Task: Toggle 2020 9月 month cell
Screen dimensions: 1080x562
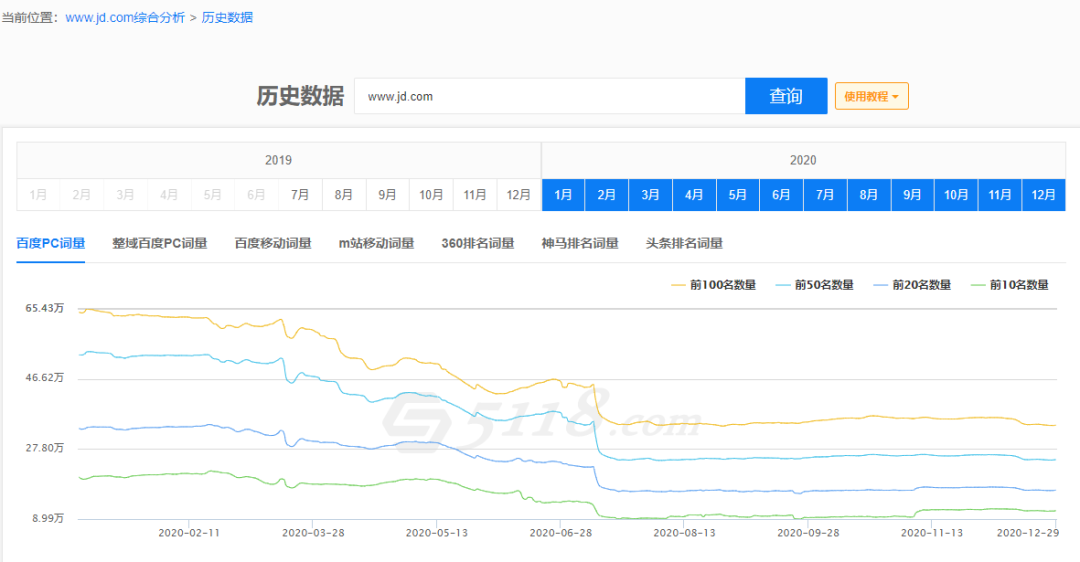Action: (913, 195)
